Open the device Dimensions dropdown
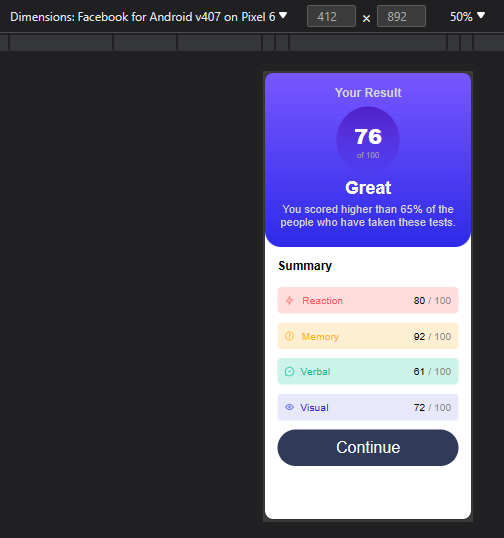504x538 pixels. [148, 16]
